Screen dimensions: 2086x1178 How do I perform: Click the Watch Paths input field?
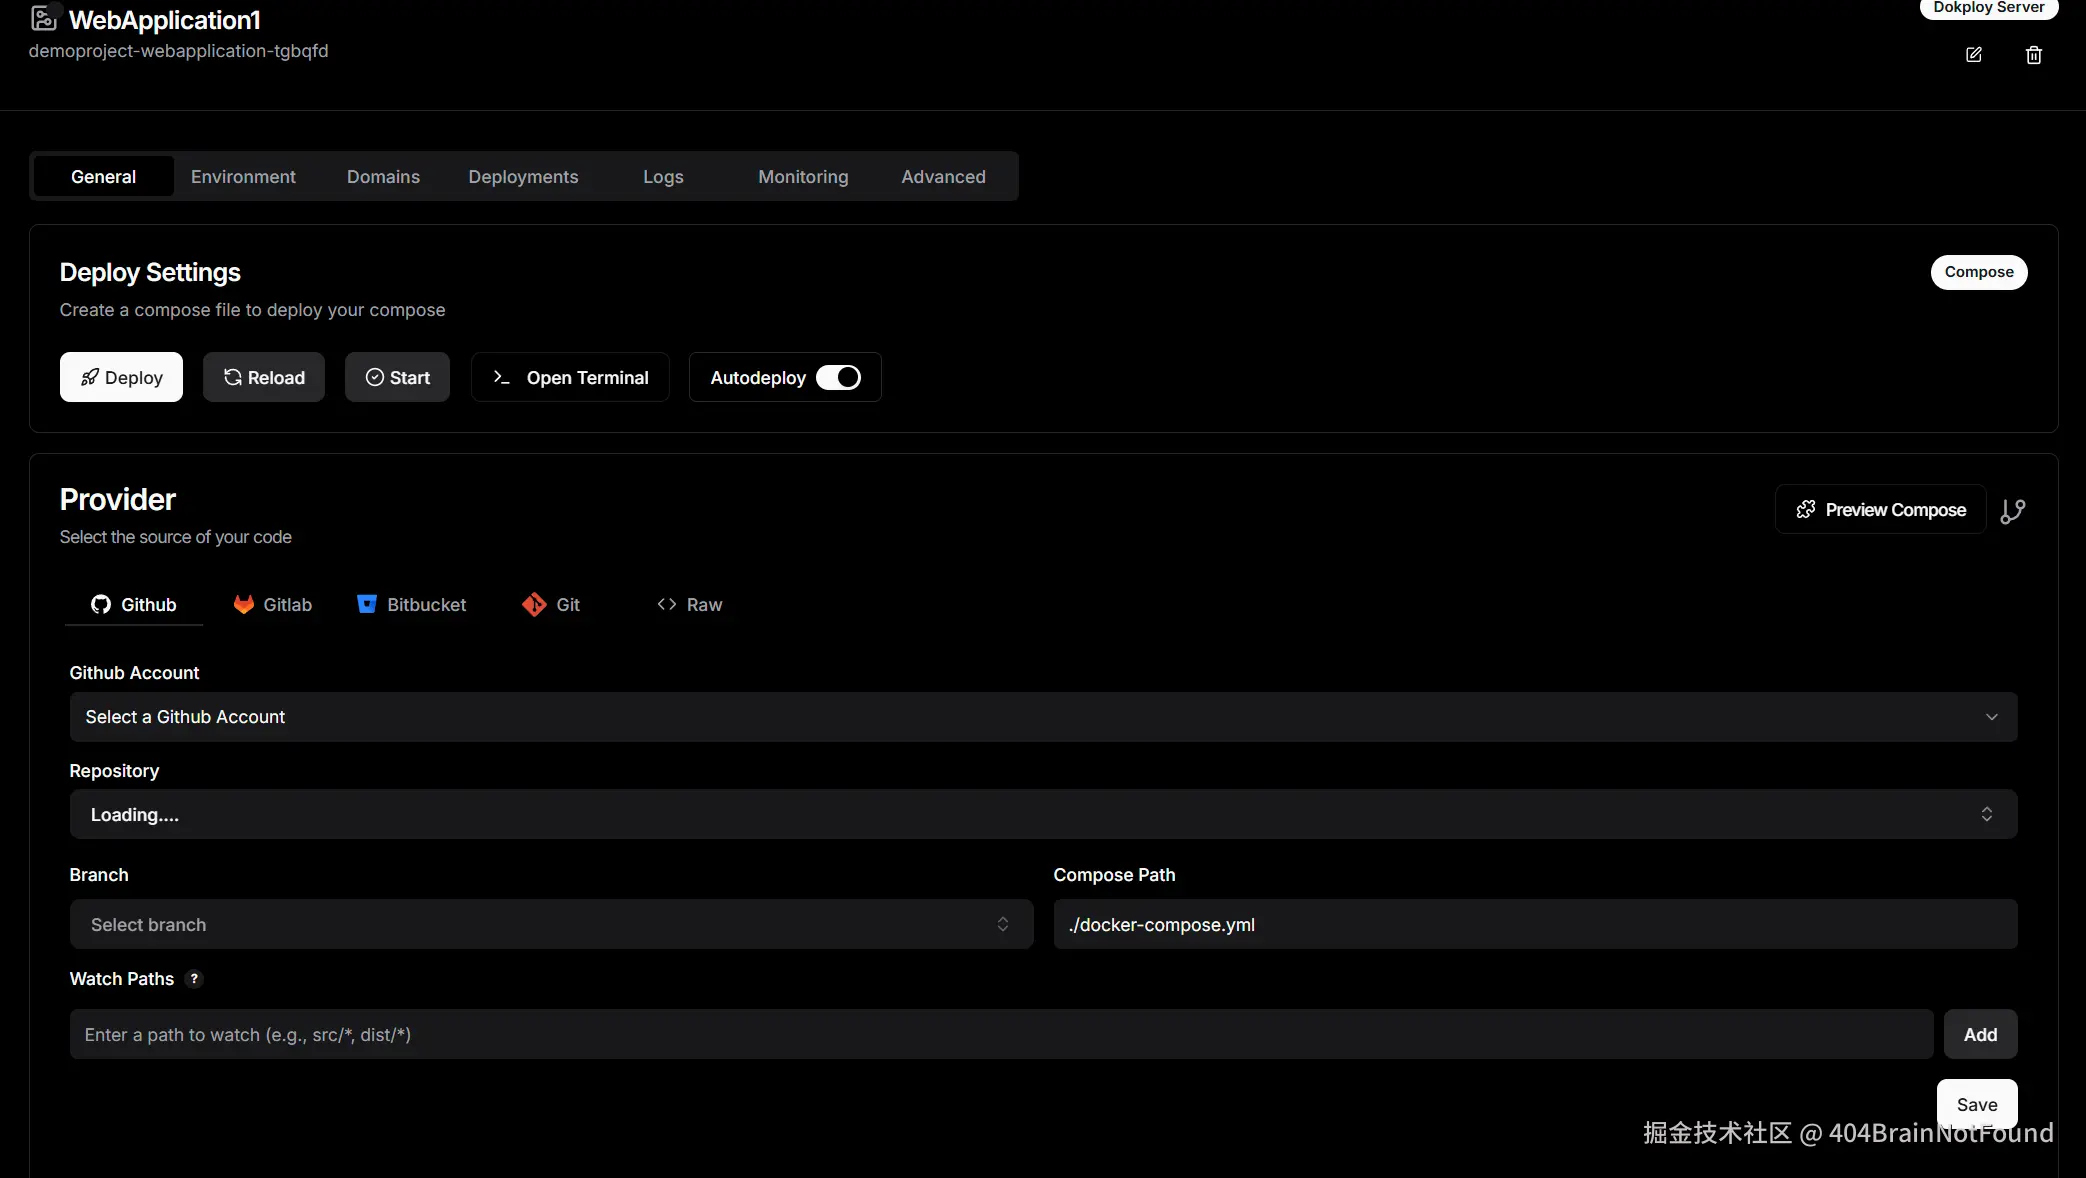point(1000,1035)
